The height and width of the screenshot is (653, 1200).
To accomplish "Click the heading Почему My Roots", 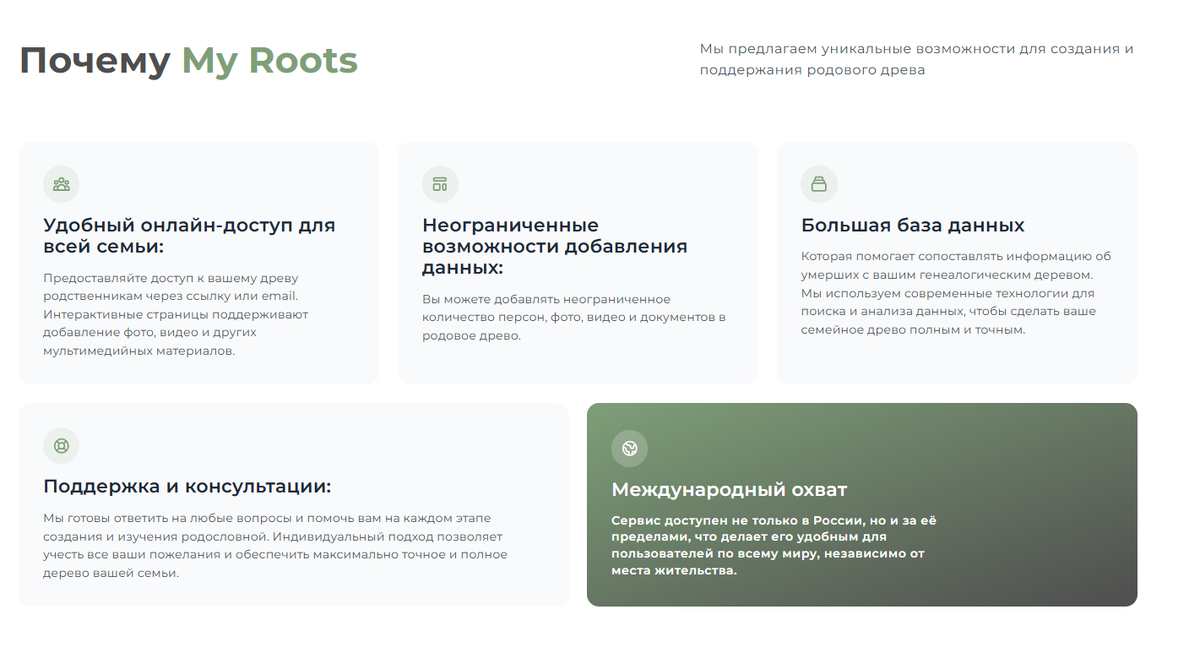I will [x=189, y=60].
